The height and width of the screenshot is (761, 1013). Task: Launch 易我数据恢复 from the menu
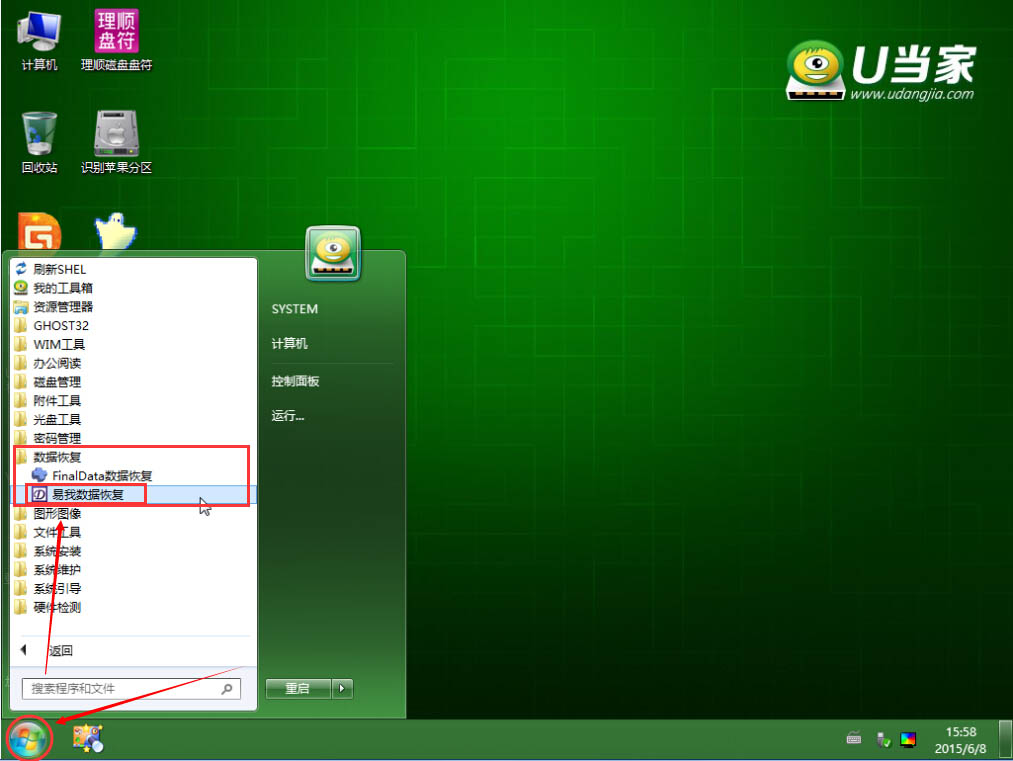click(x=88, y=494)
